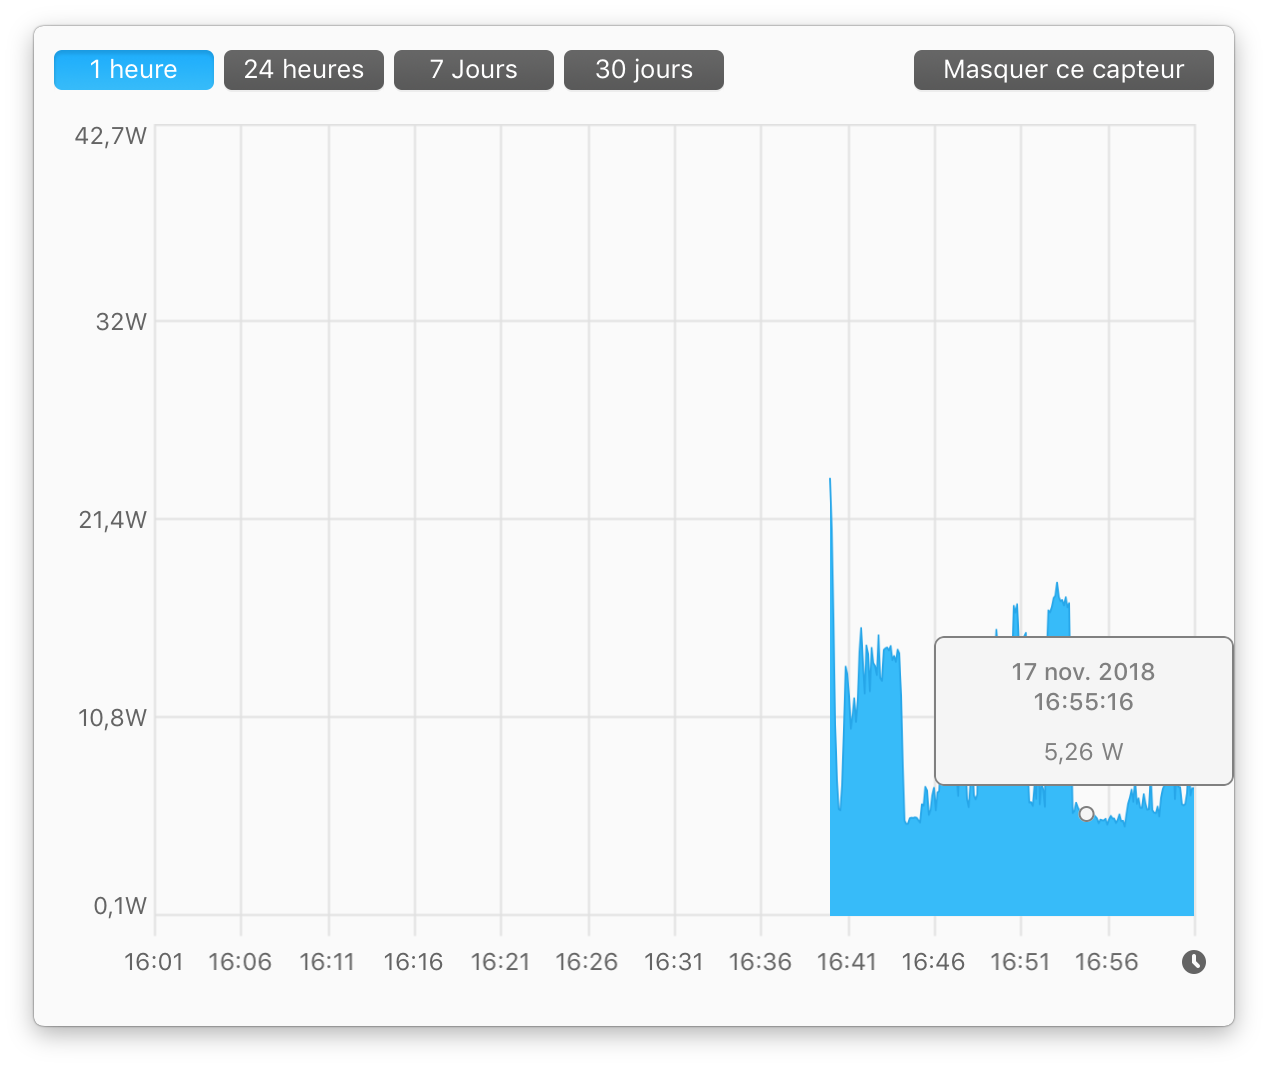
Task: Select the 1 heure time range
Action: [134, 70]
